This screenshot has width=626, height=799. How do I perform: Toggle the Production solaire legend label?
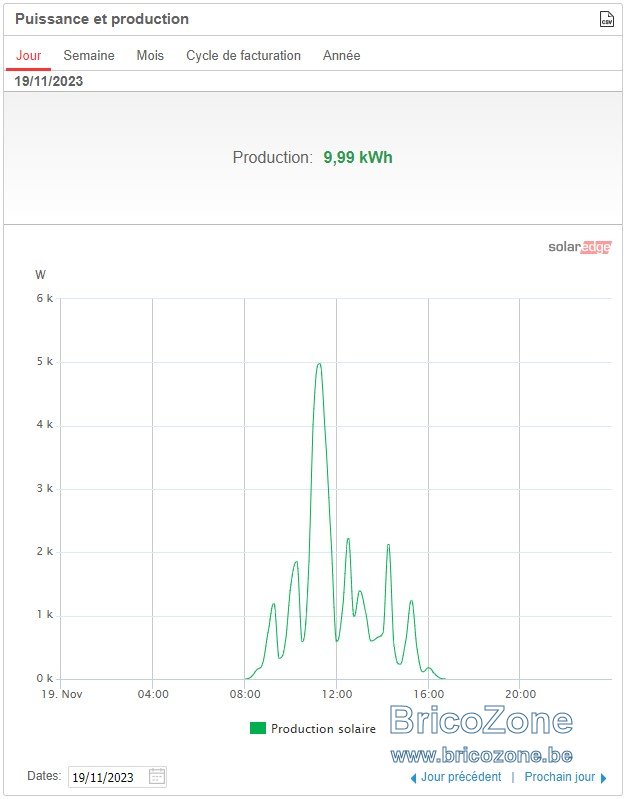323,729
